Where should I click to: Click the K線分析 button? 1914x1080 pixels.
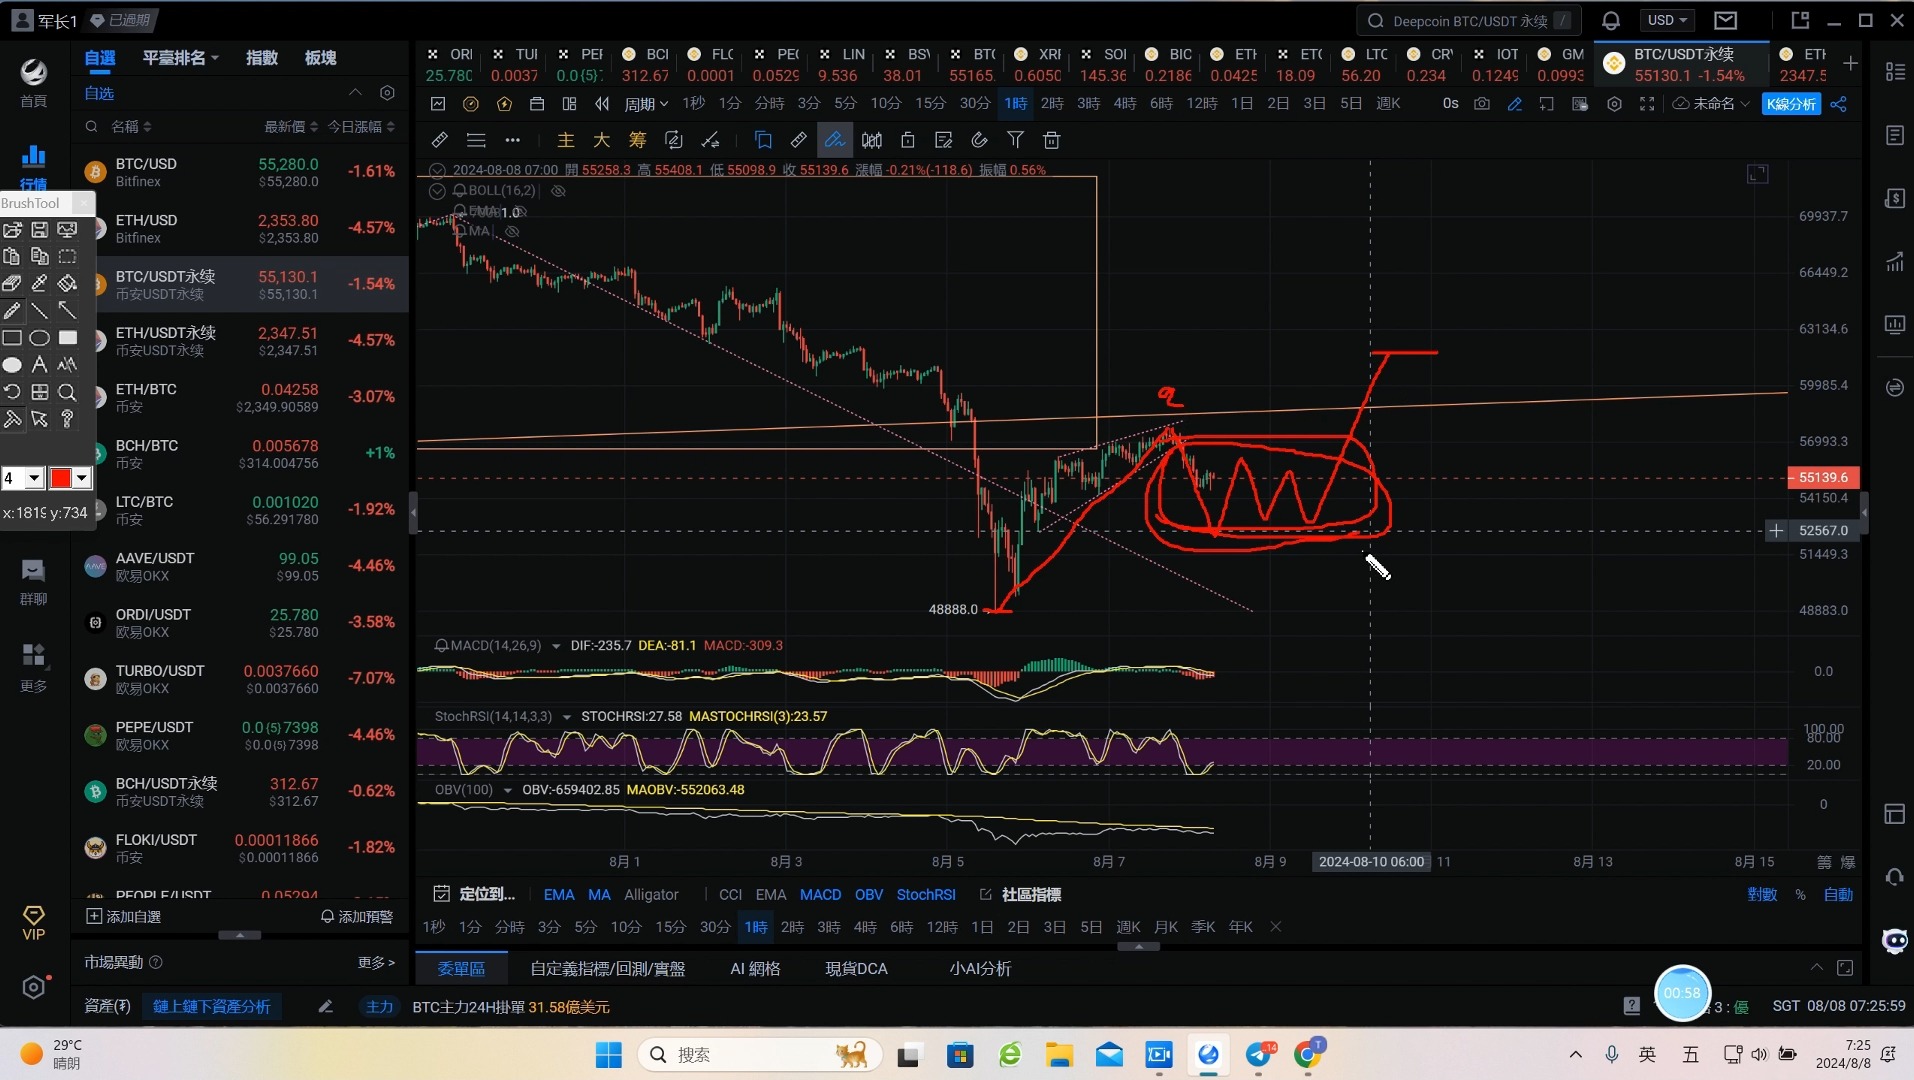coord(1791,104)
